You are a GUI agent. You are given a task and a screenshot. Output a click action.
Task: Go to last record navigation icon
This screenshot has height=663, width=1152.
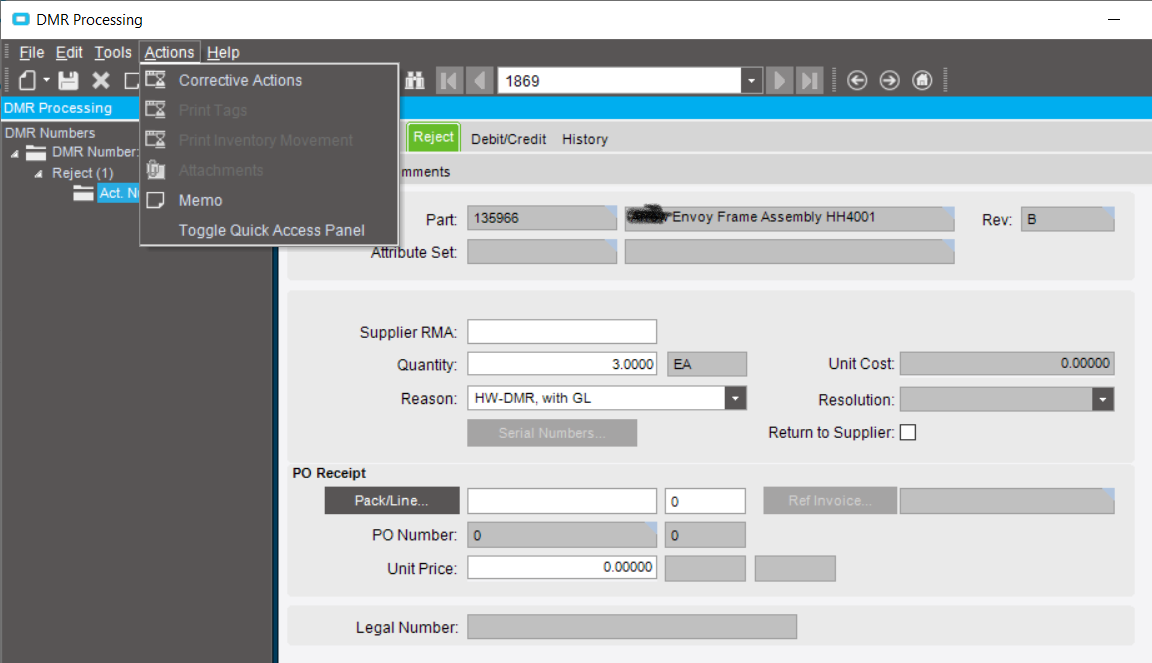[x=810, y=80]
